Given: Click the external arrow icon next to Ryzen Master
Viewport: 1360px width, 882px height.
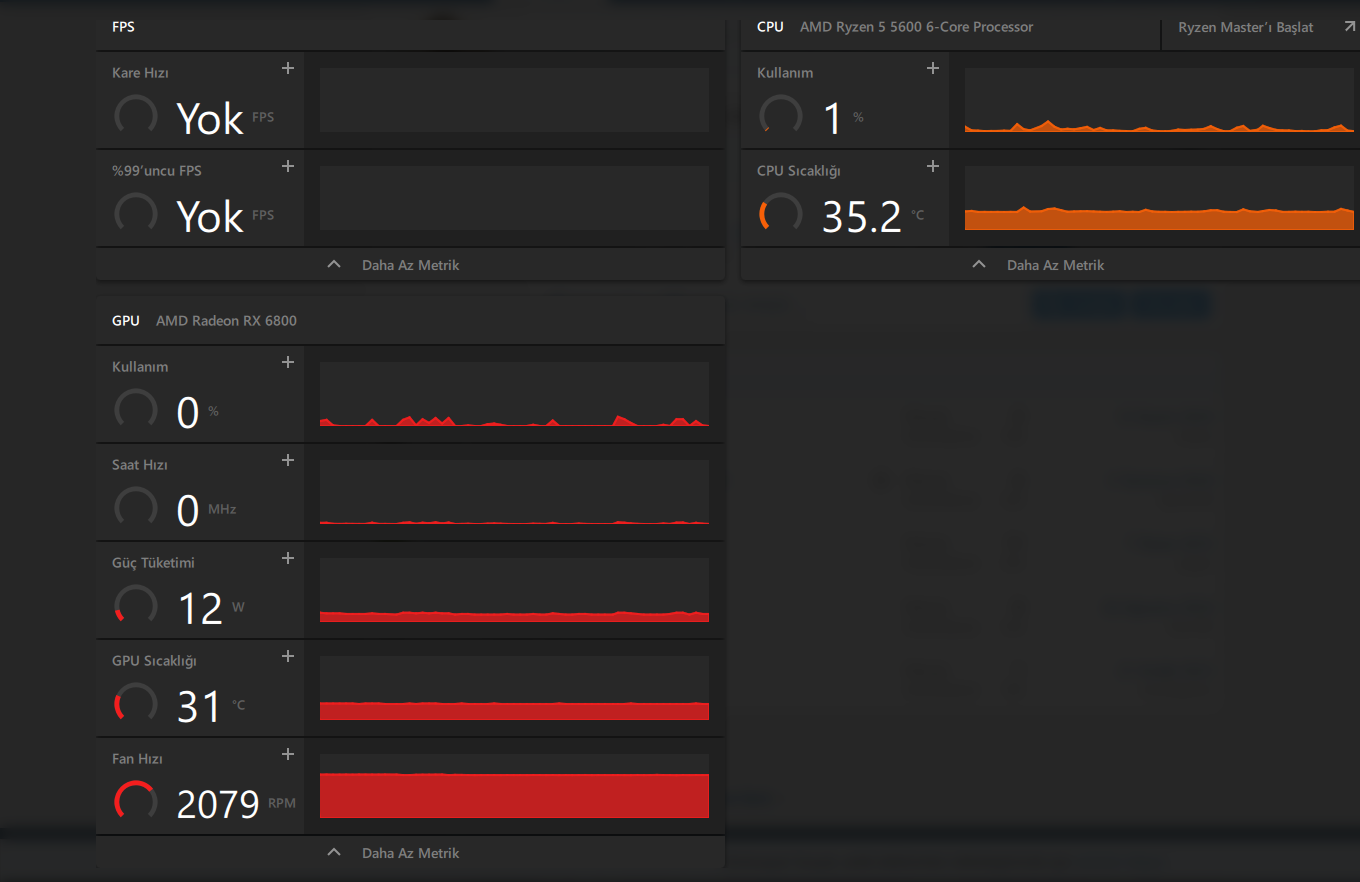Looking at the screenshot, I should pos(1349,27).
